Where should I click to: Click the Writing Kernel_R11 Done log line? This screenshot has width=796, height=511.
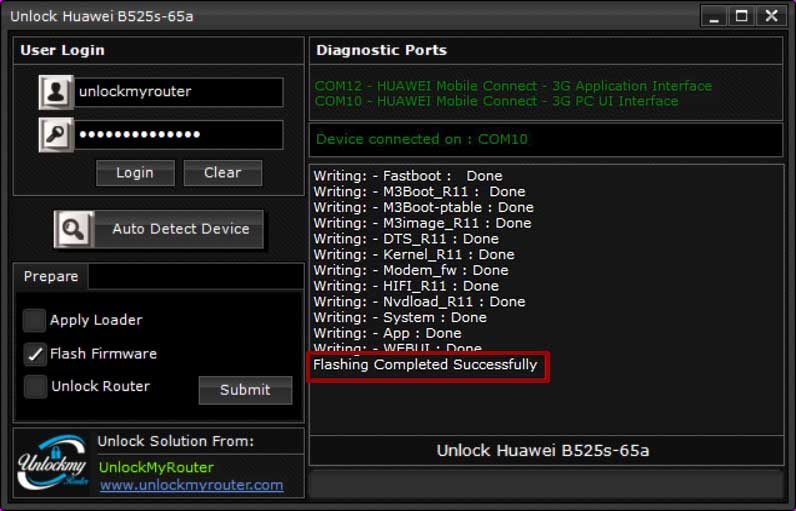414,254
